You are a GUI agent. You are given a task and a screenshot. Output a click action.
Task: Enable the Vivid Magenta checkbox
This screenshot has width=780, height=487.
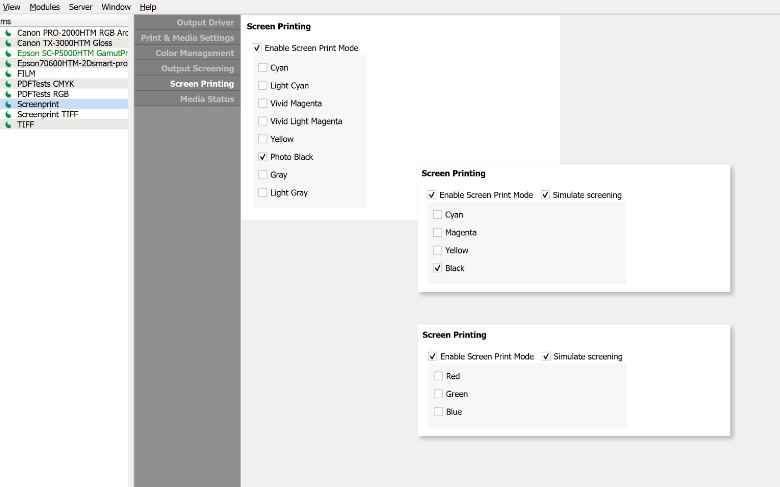tap(262, 103)
